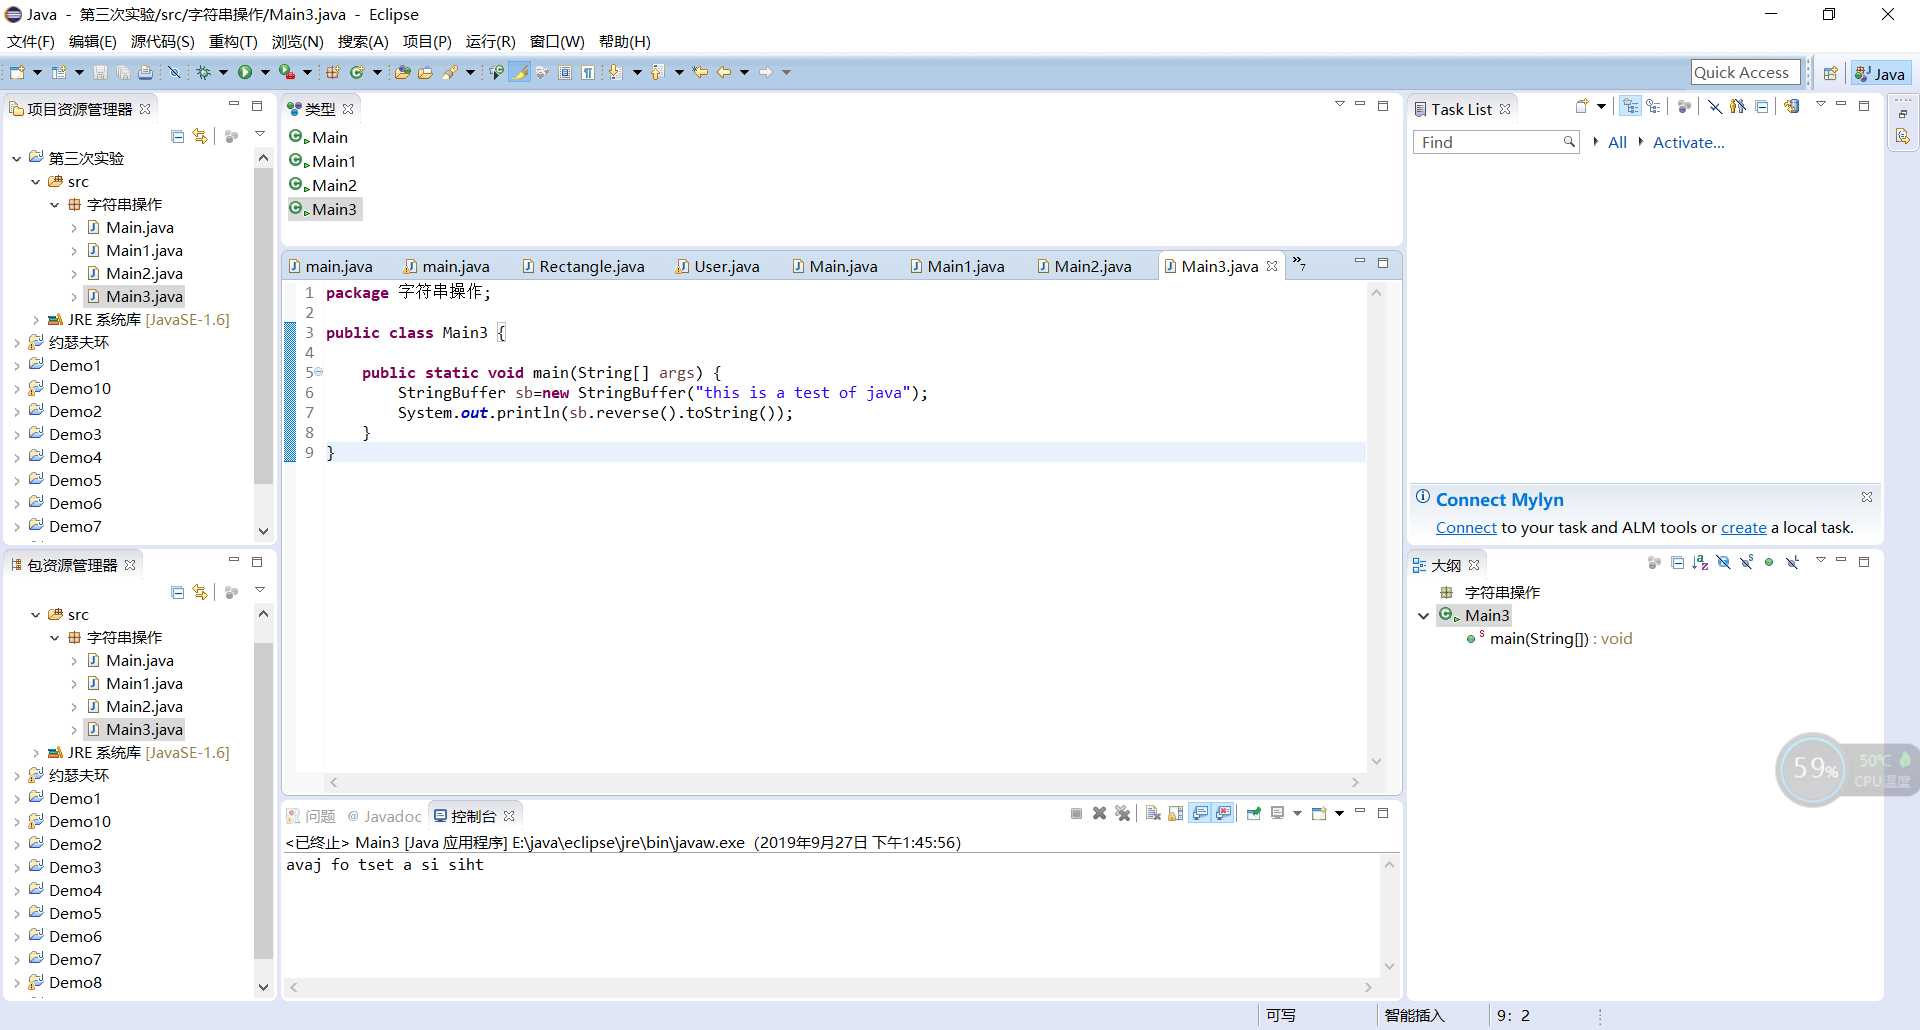Click the Connect link in Mylyn banner
The image size is (1920, 1030).
(x=1466, y=527)
